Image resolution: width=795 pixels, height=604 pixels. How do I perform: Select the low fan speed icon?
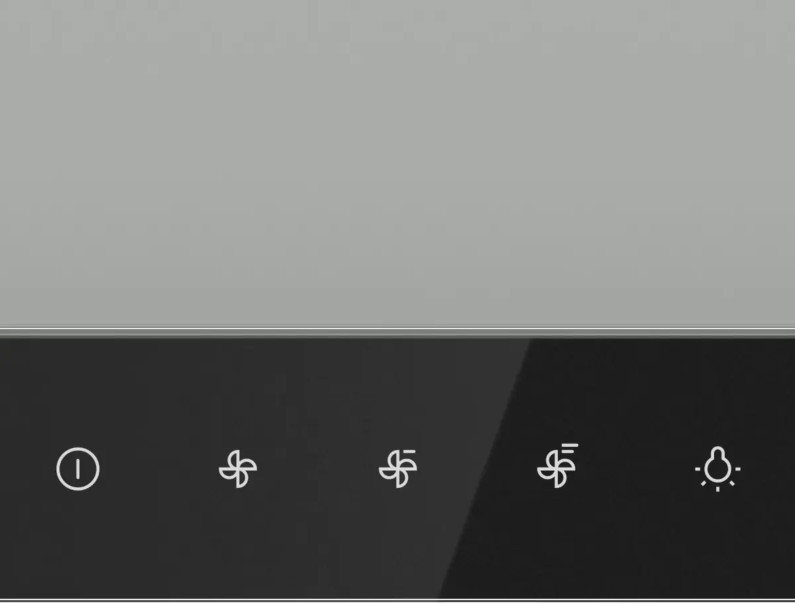(238, 469)
